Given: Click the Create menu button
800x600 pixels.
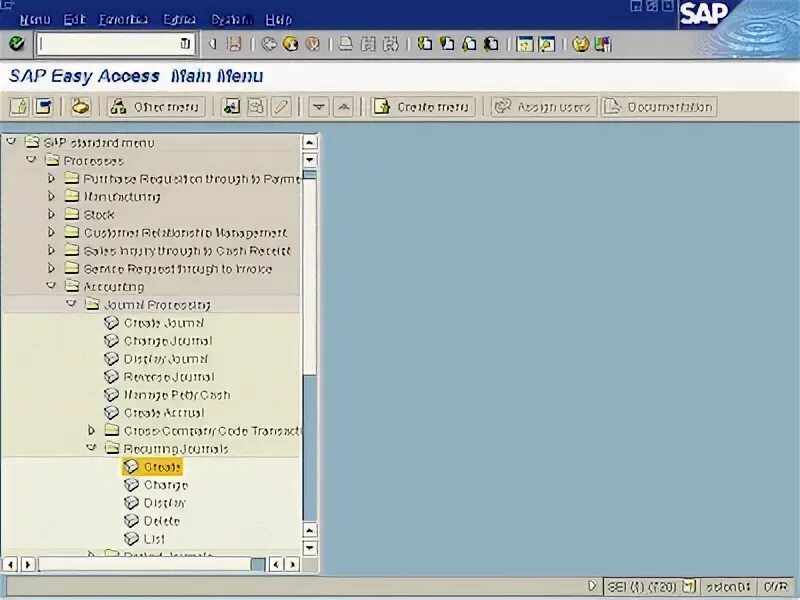Looking at the screenshot, I should pos(423,107).
